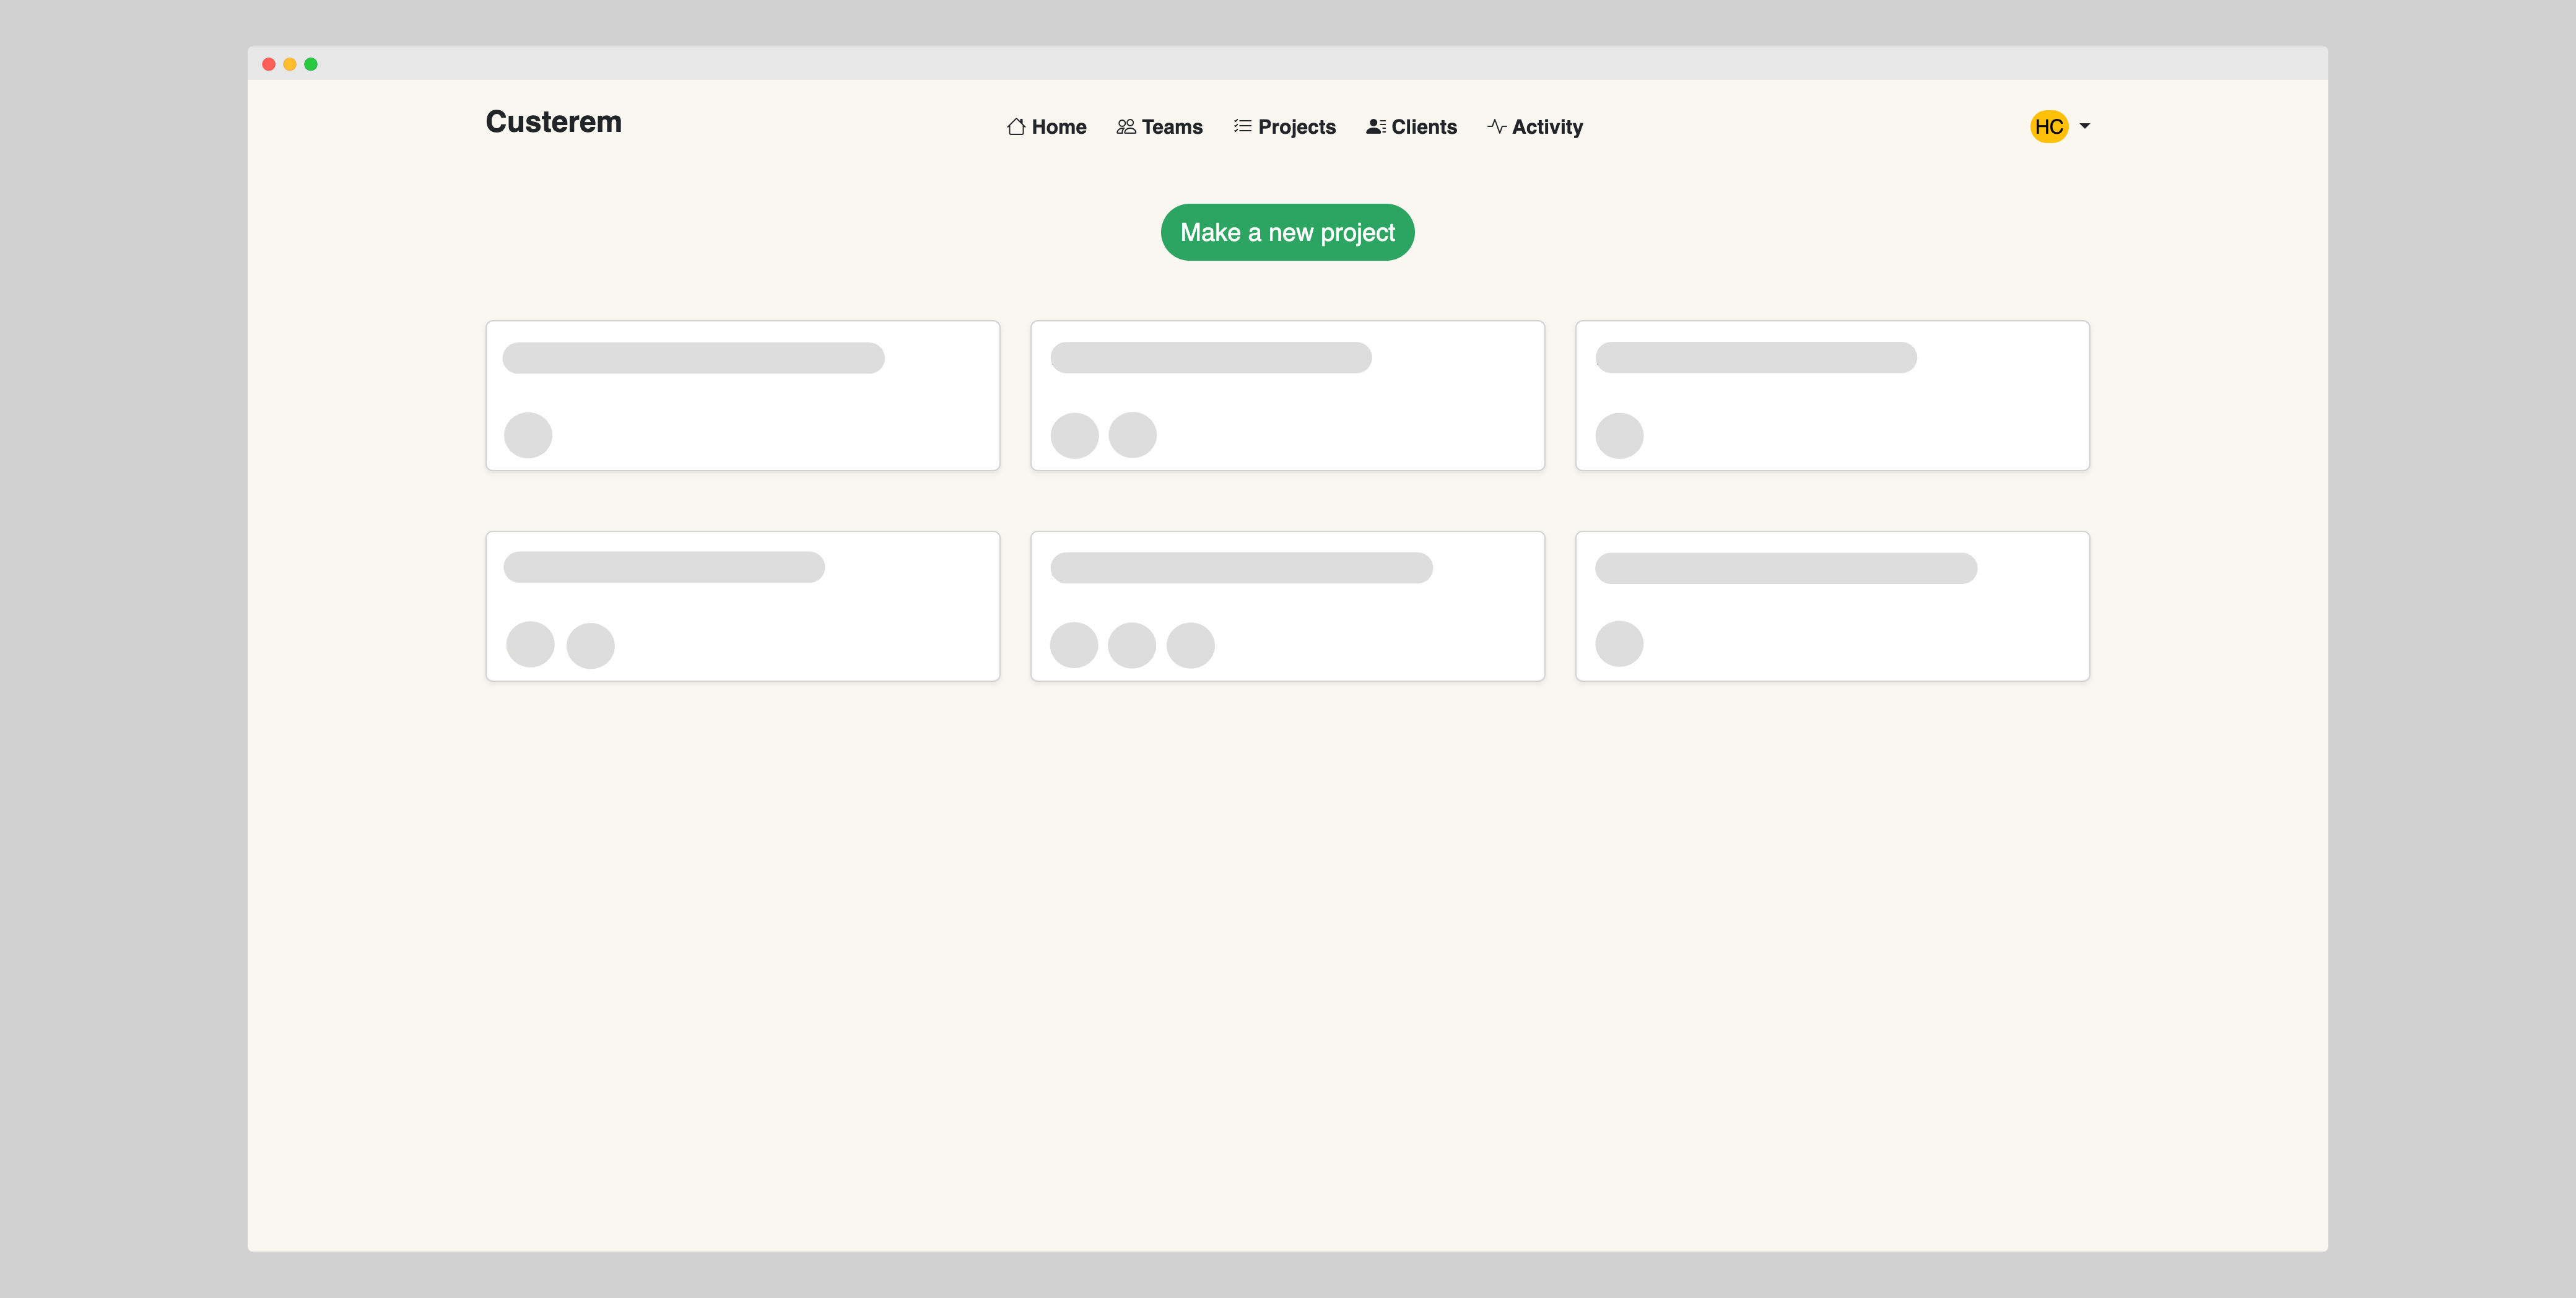Click the Custerem logo link
The image size is (2576, 1298).
pyautogui.click(x=553, y=122)
